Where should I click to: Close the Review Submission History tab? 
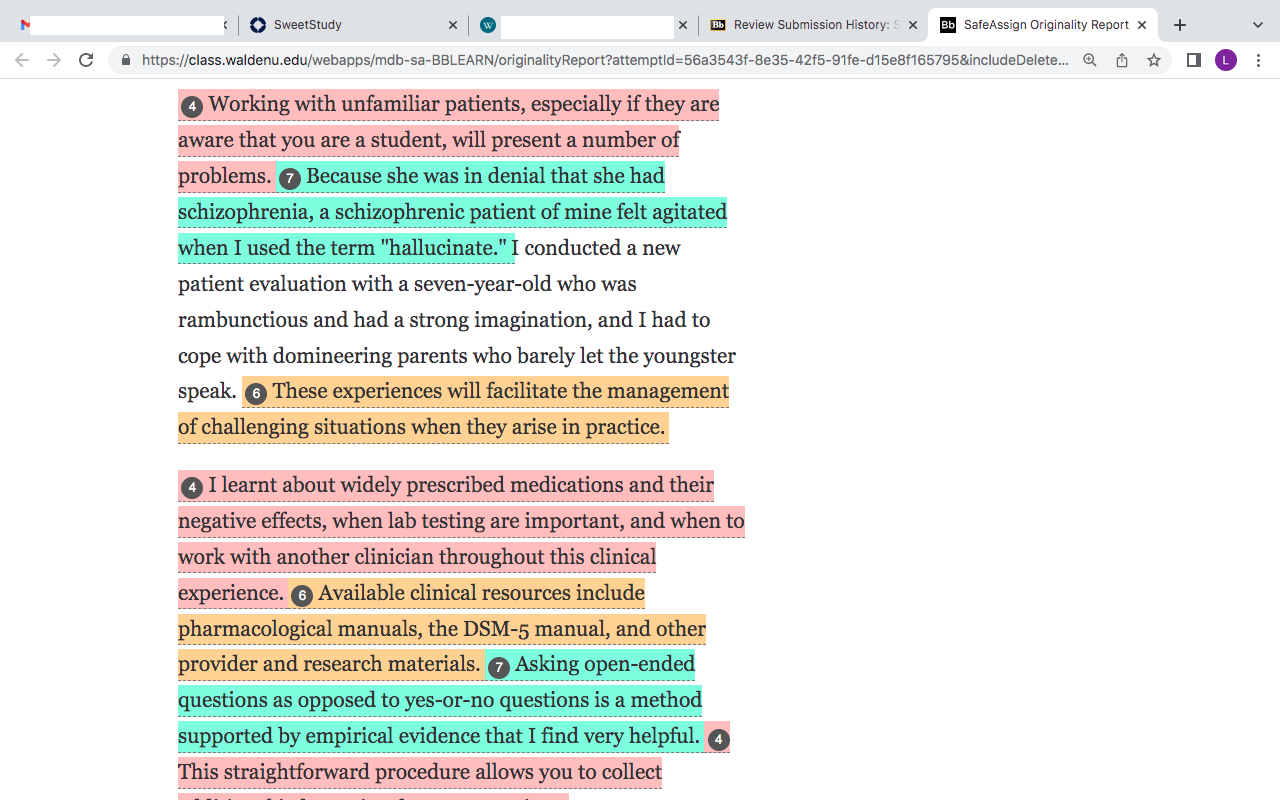pos(912,25)
